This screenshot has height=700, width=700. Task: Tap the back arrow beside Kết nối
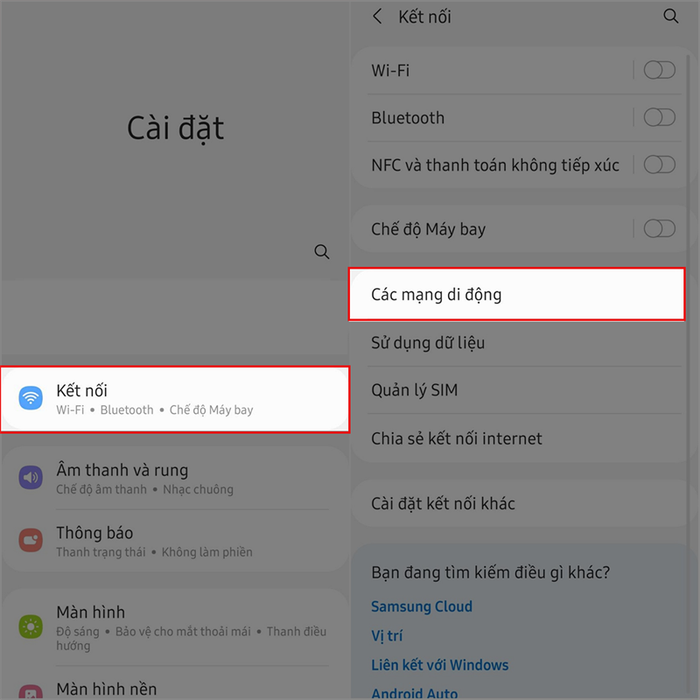[377, 17]
